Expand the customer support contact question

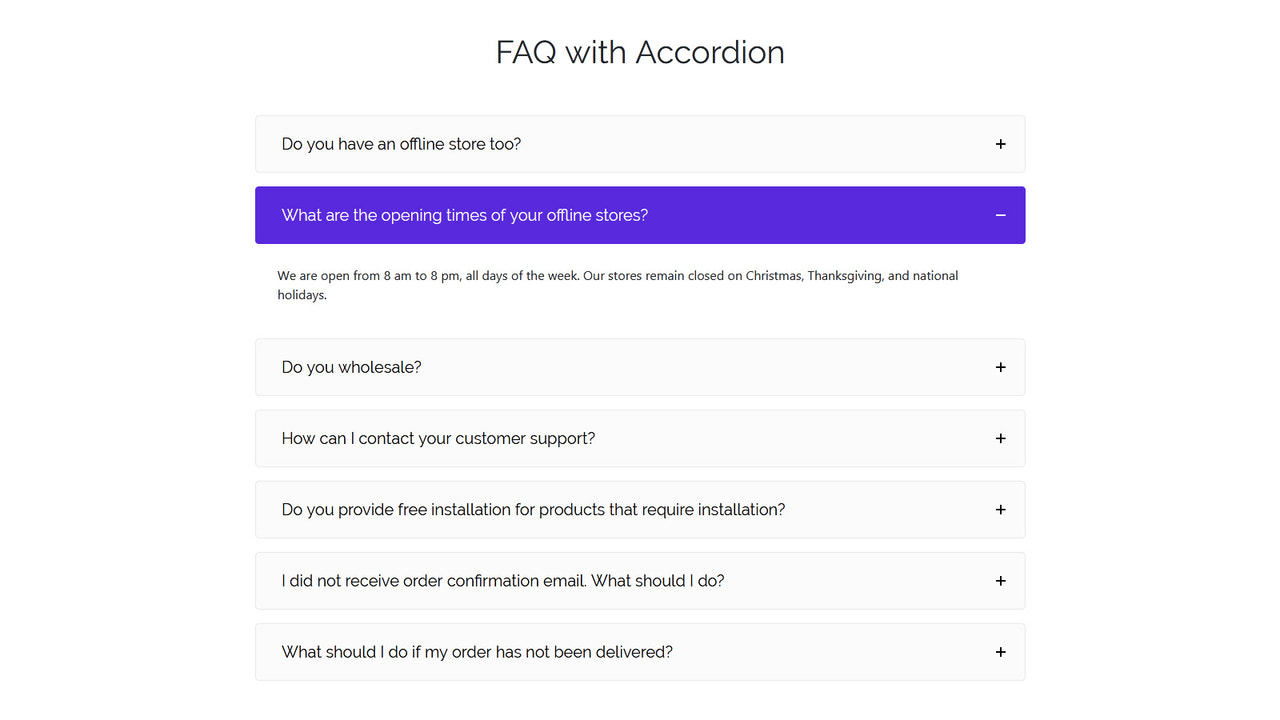[640, 438]
